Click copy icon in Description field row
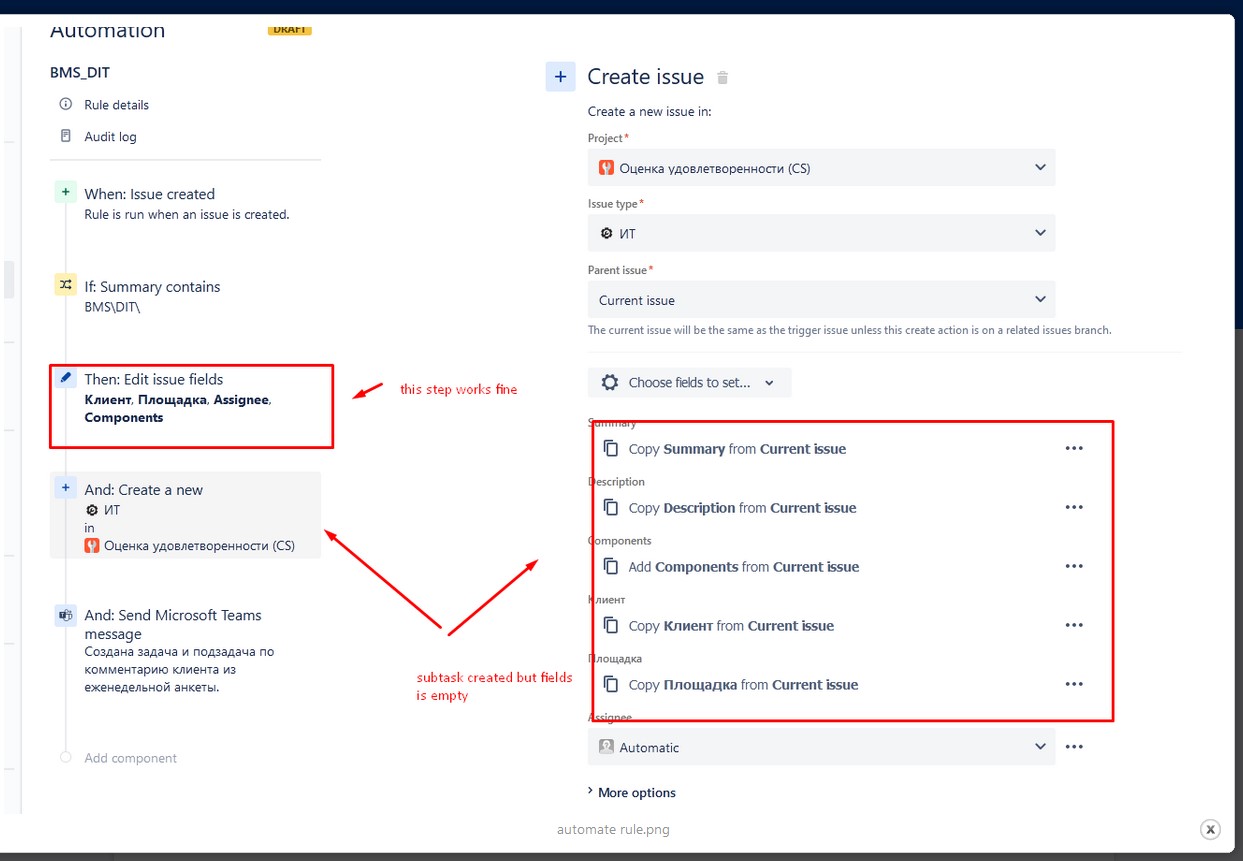Screen dimensions: 1243x861 point(611,508)
